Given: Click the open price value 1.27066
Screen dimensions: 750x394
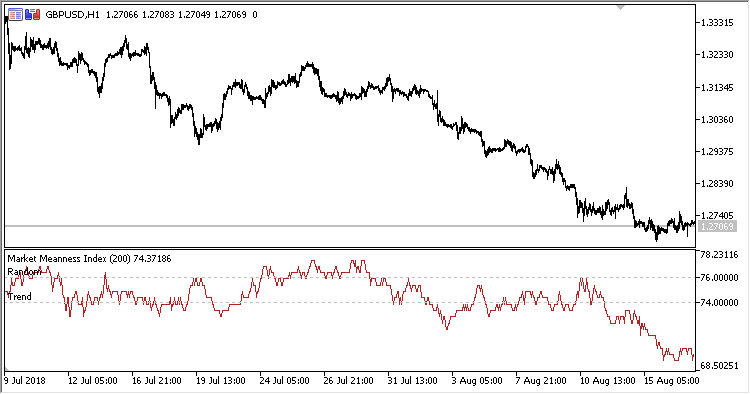Looking at the screenshot, I should pos(122,15).
